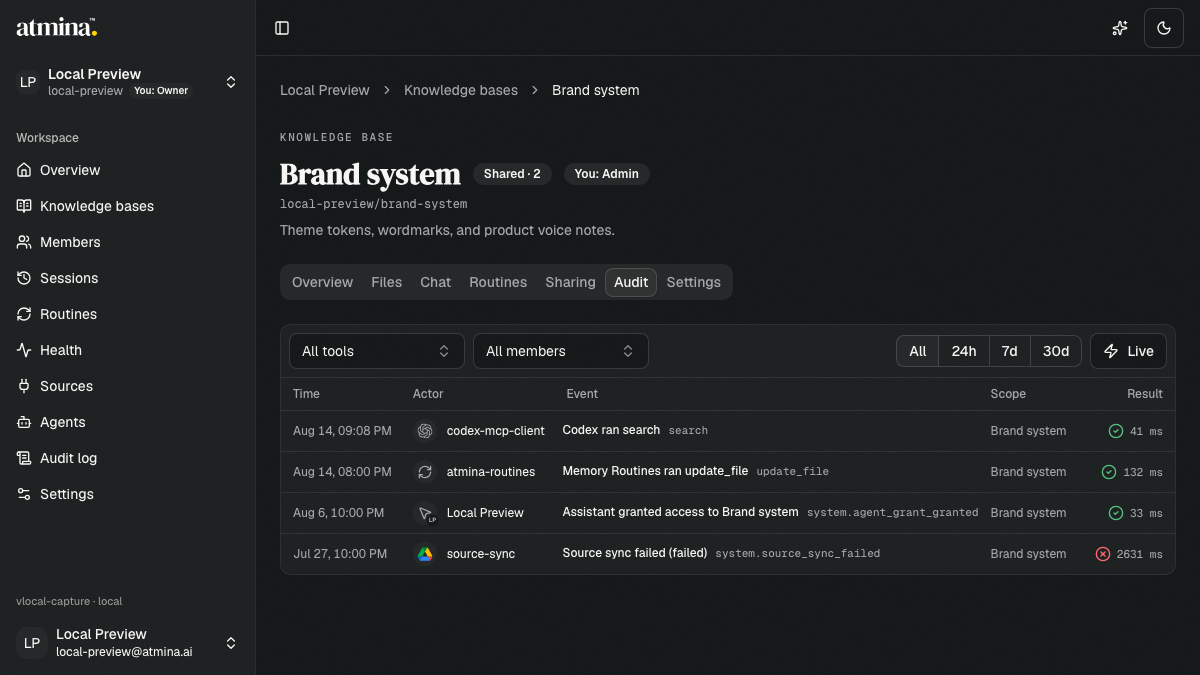Click the Agents robot icon
This screenshot has width=1200, height=675.
click(x=24, y=422)
